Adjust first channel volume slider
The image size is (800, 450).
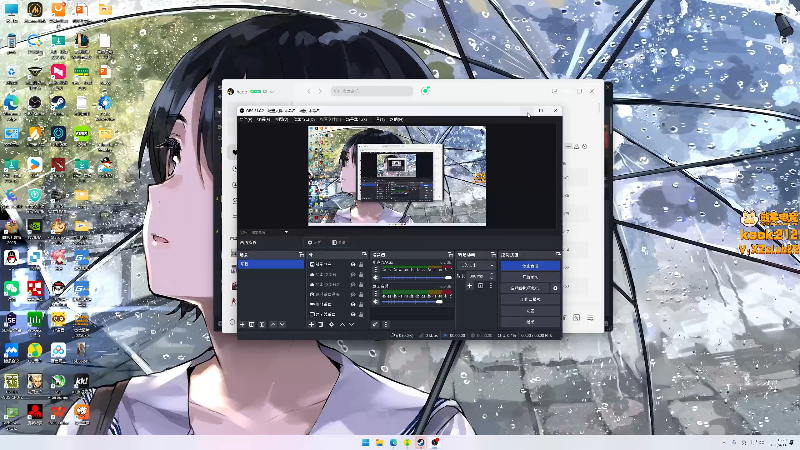pos(417,278)
